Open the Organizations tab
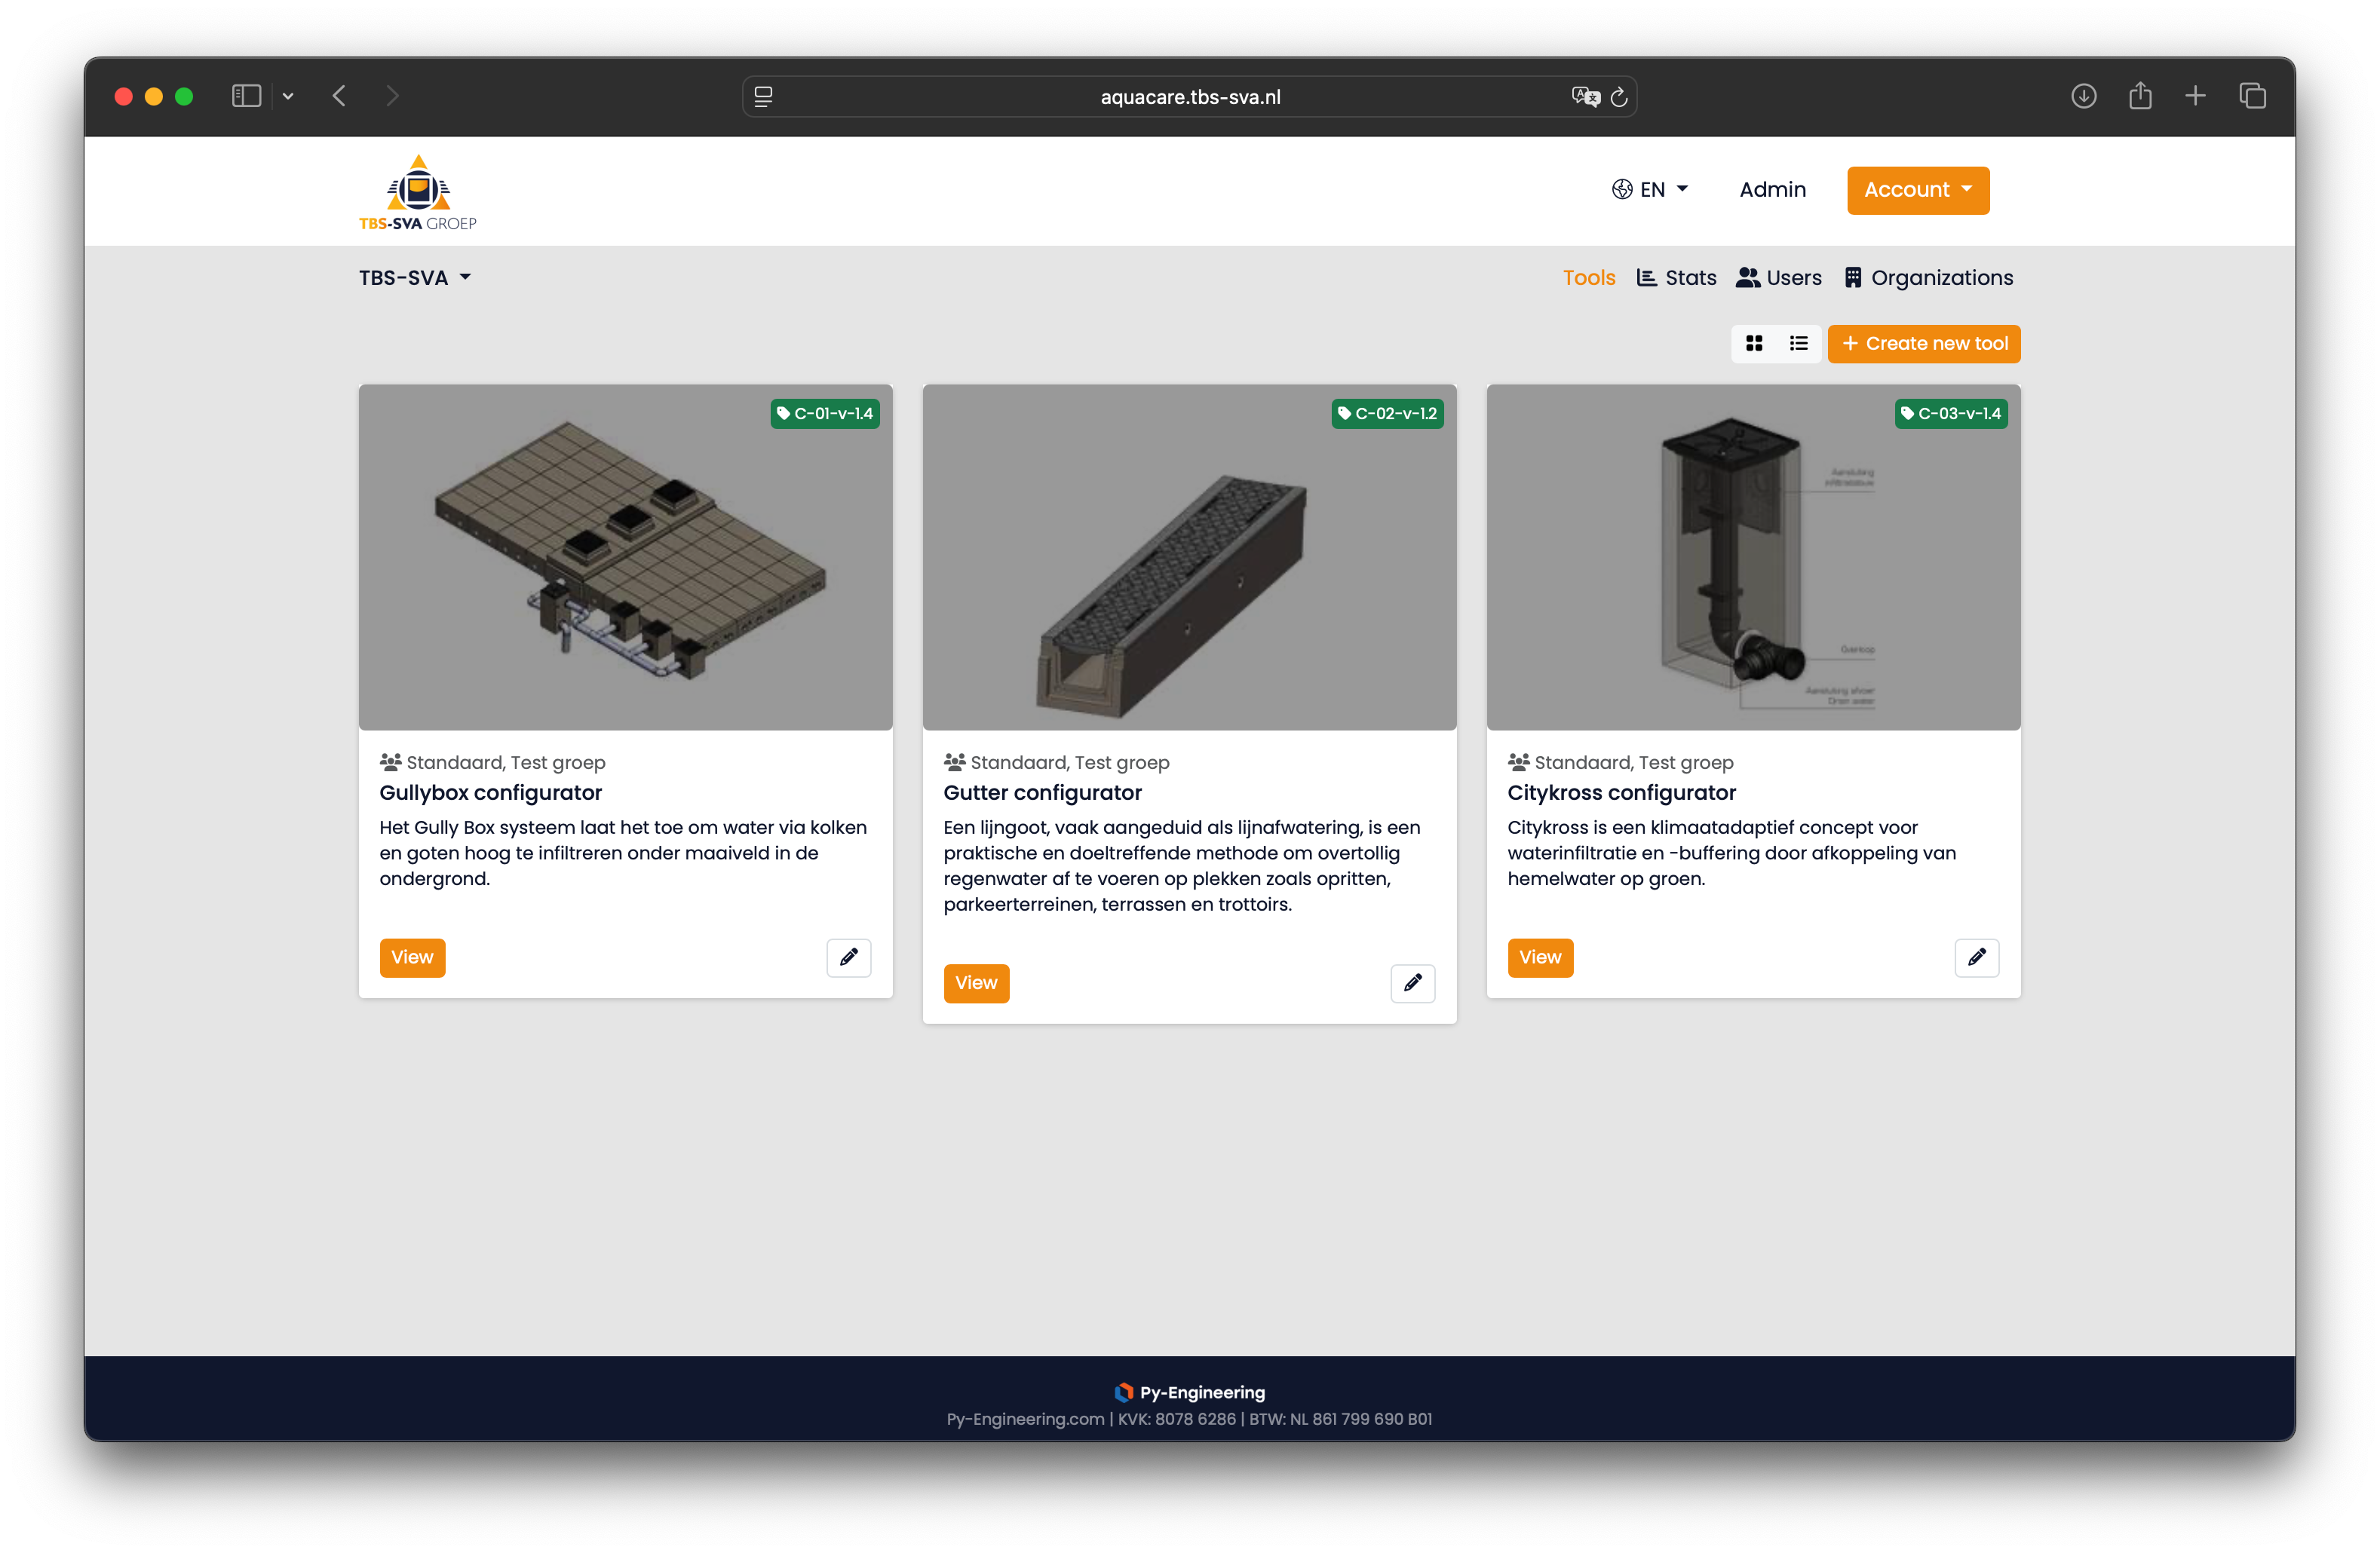 click(1928, 278)
